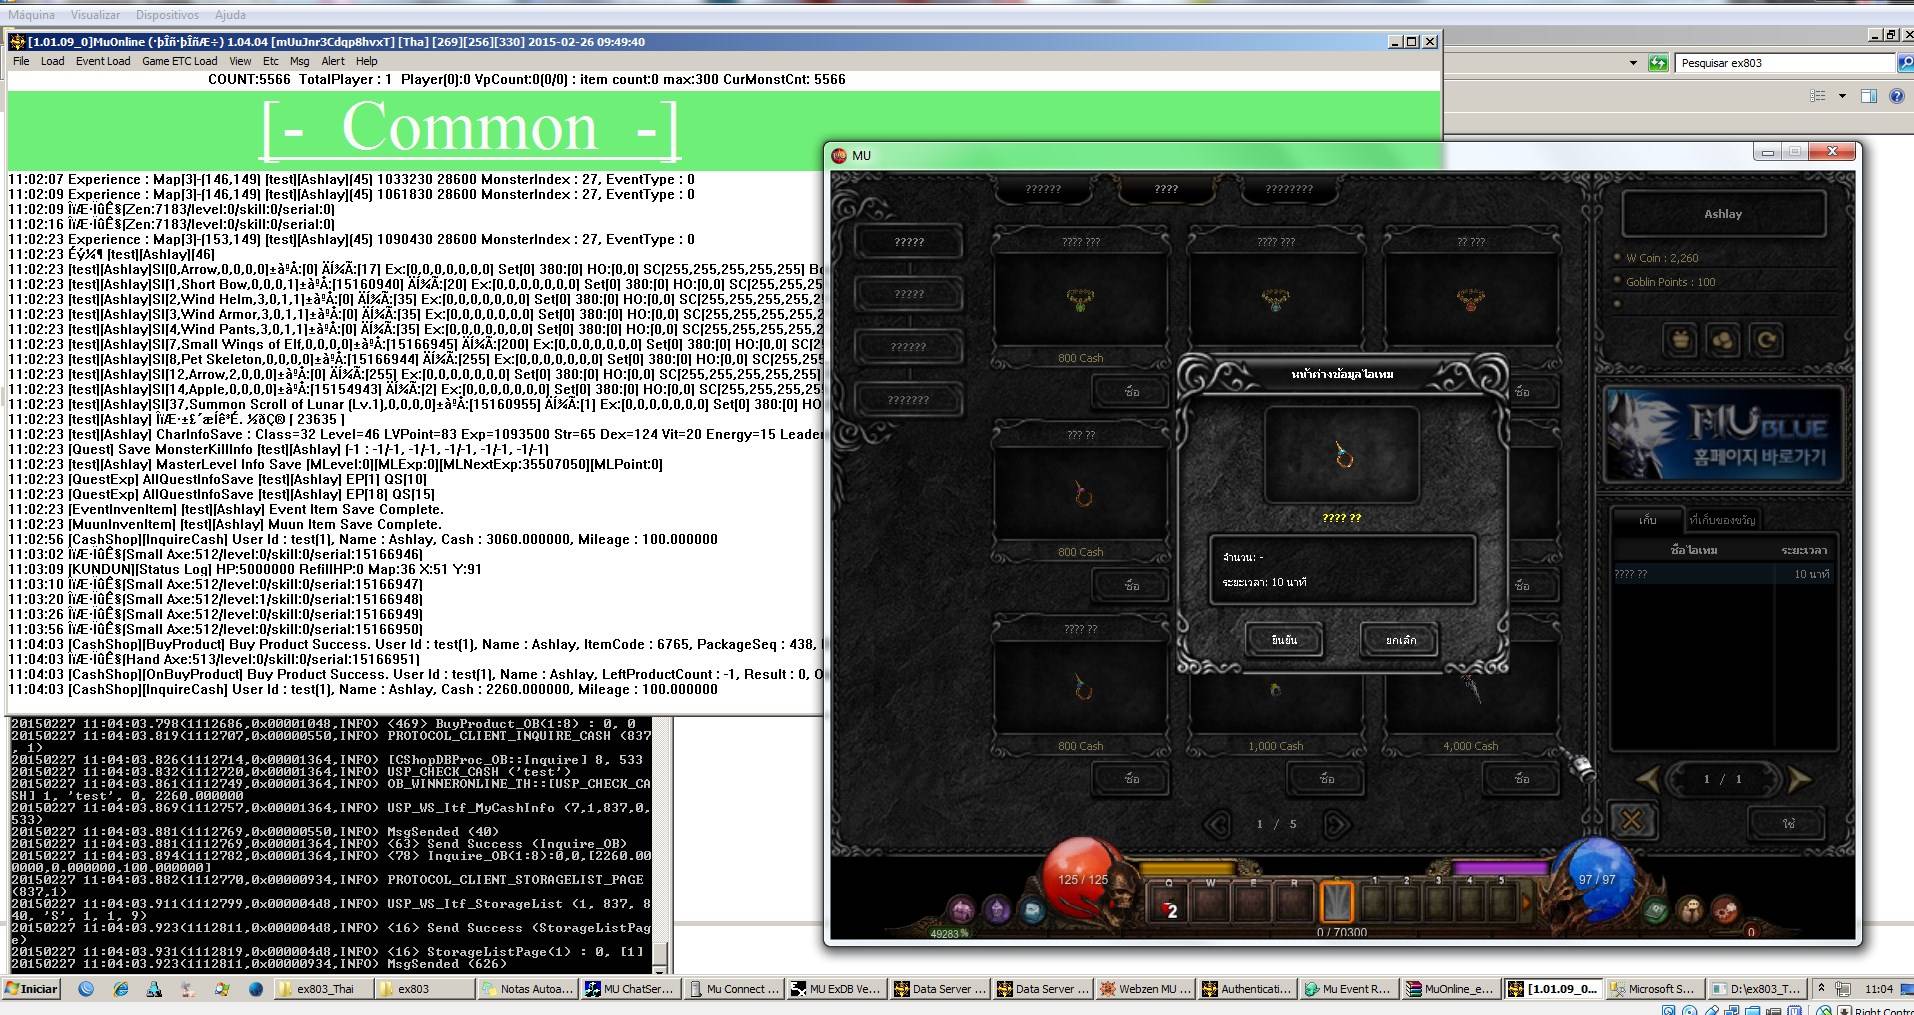Open the Load menu

click(52, 61)
